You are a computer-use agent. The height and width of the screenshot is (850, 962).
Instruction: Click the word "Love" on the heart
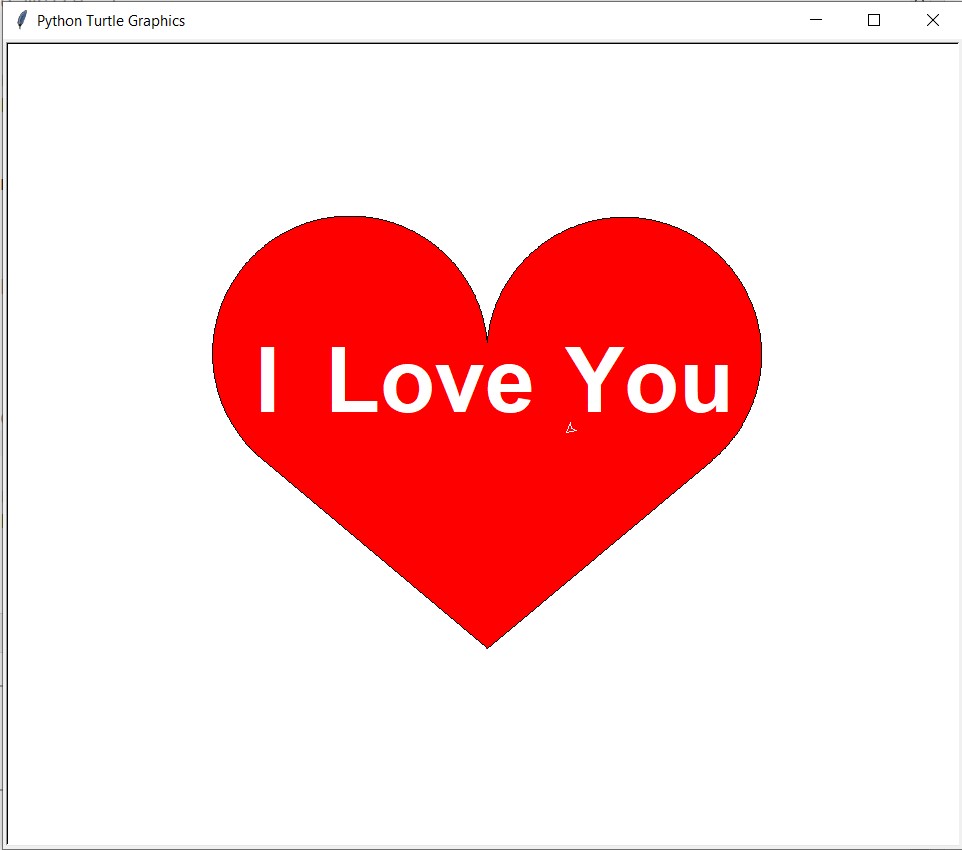pyautogui.click(x=431, y=381)
